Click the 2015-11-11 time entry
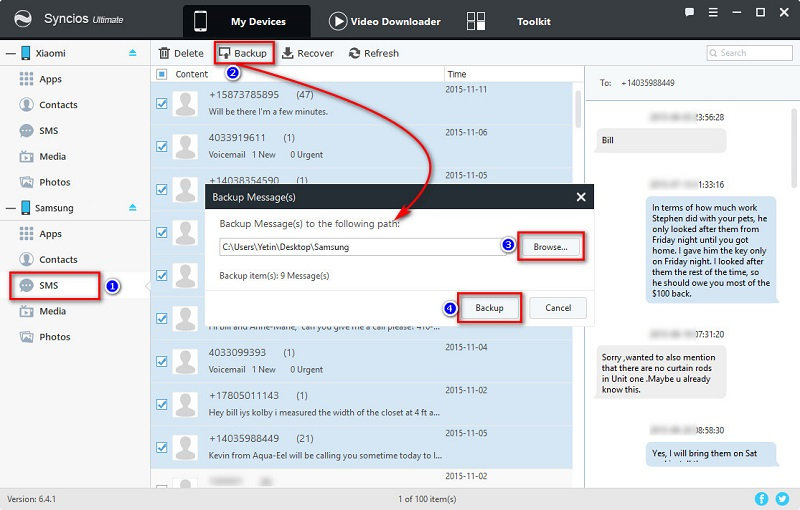Image resolution: width=800 pixels, height=510 pixels. coord(466,89)
